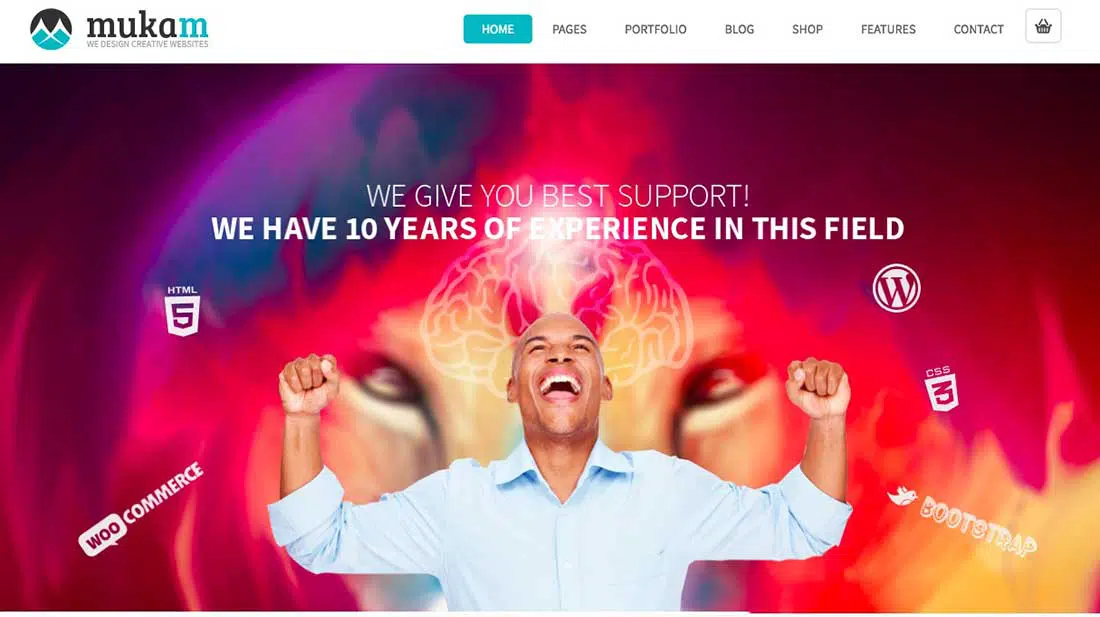Click the CSS3 badge icon
The width and height of the screenshot is (1100, 617).
point(941,388)
